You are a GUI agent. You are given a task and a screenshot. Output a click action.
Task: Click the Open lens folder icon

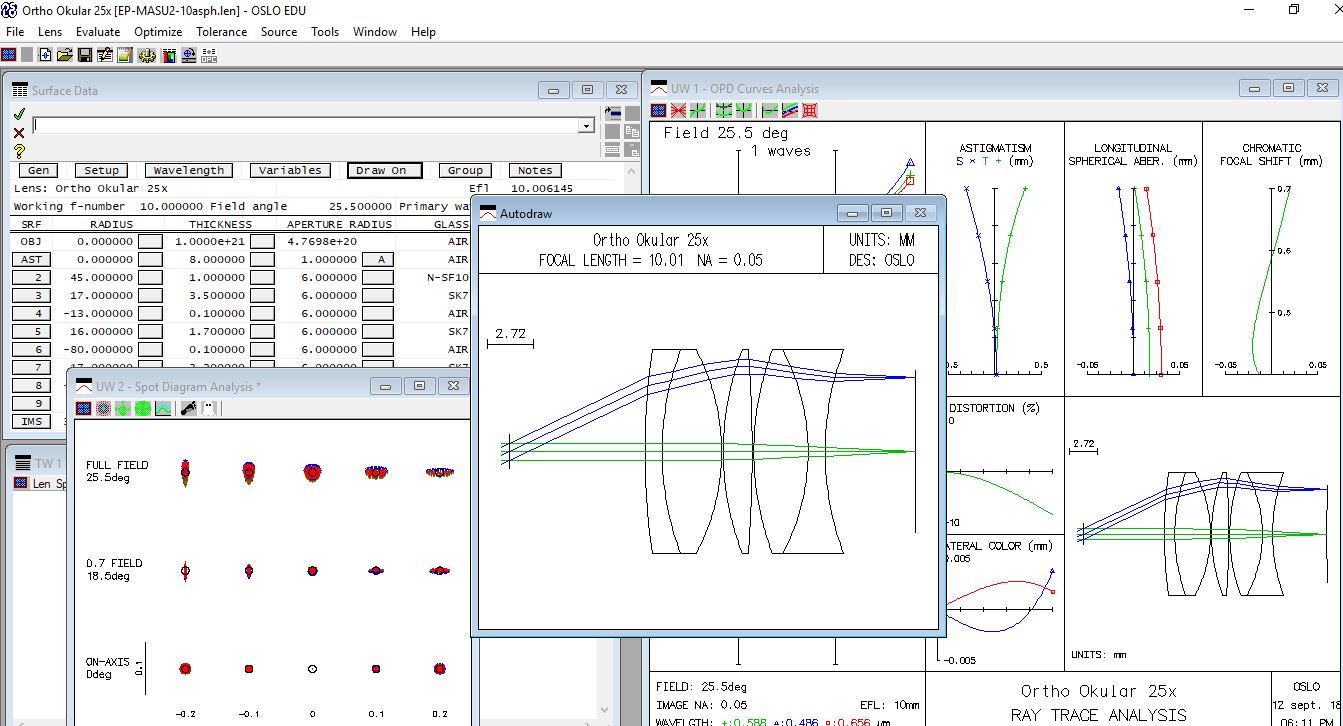[65, 55]
